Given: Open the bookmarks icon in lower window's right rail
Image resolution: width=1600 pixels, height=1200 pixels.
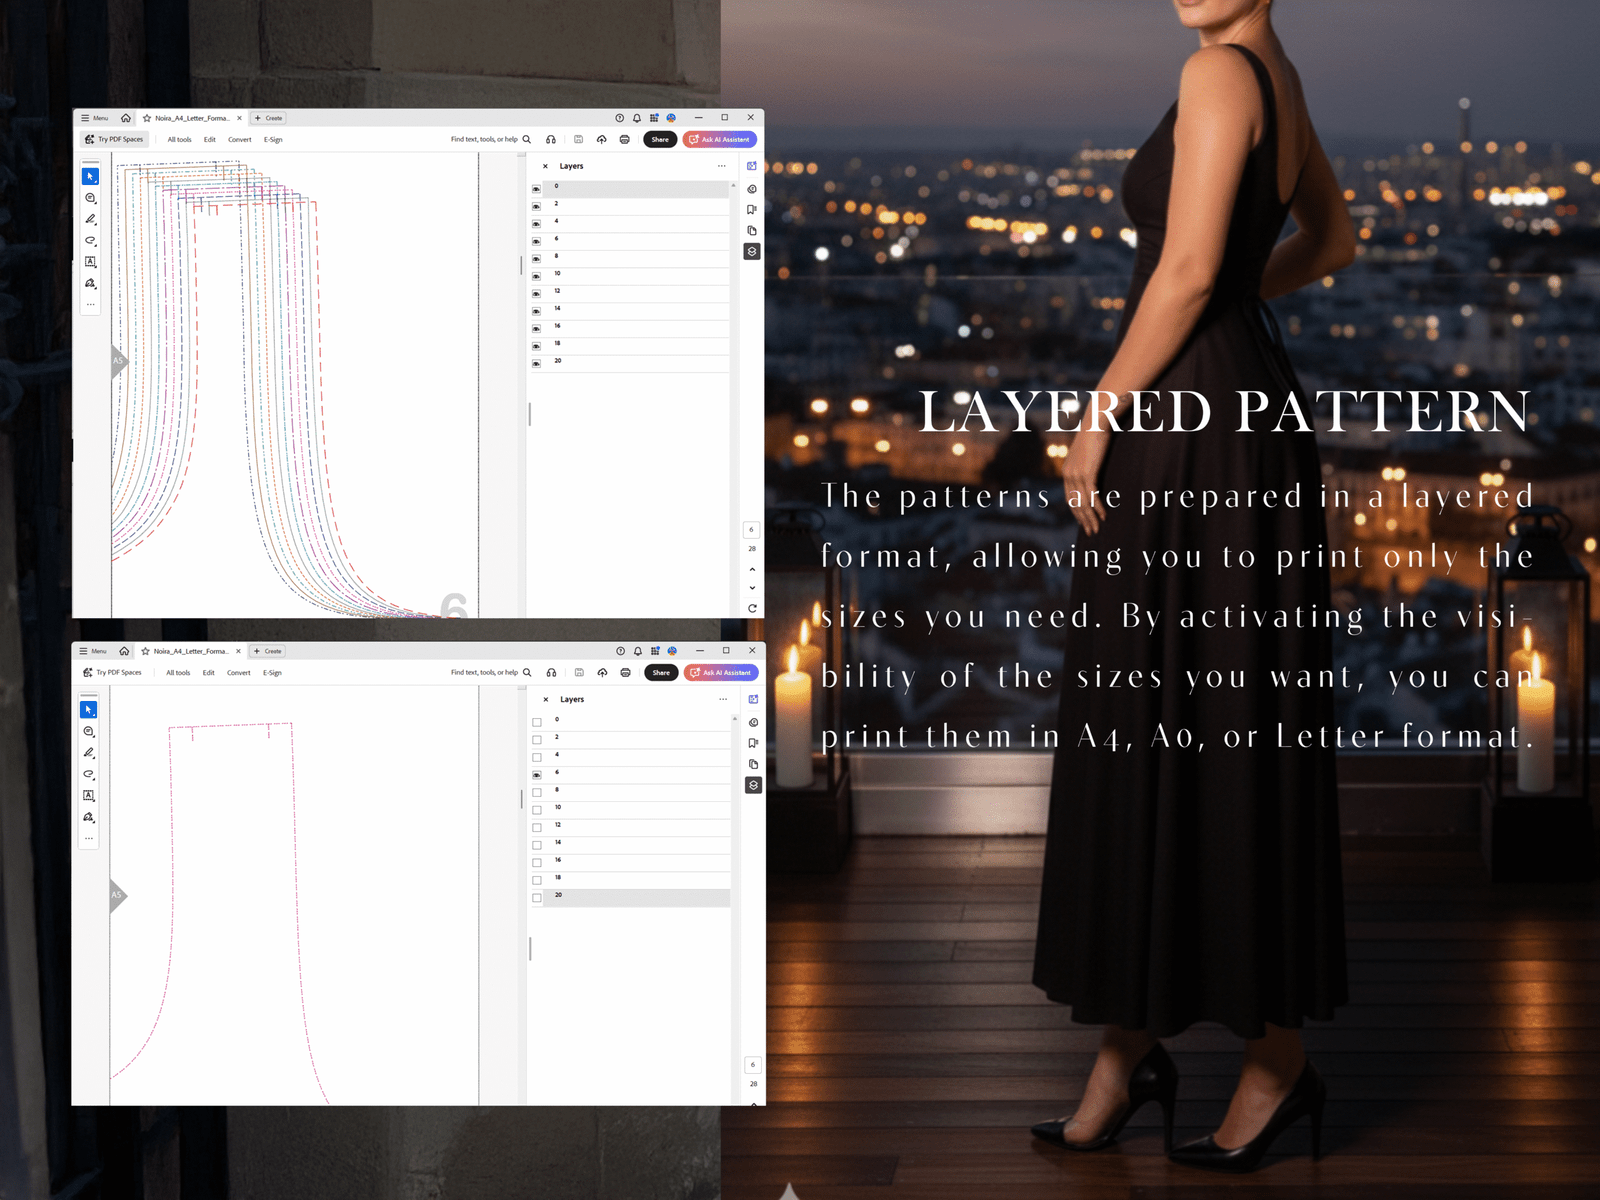Looking at the screenshot, I should coord(753,743).
